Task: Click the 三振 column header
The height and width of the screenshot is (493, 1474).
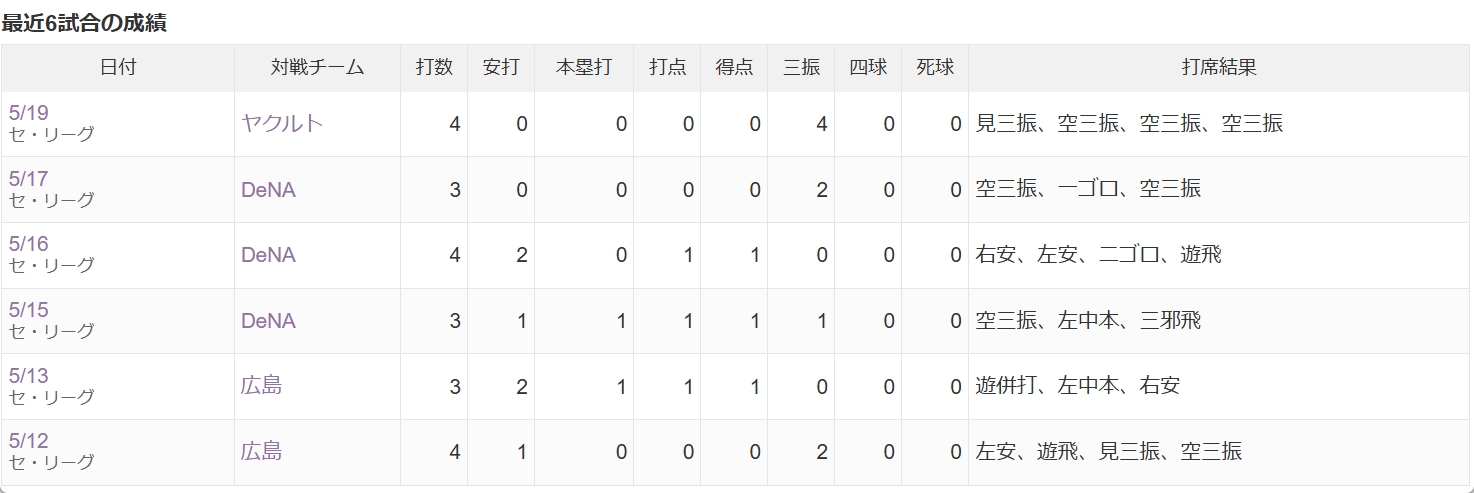Action: click(801, 68)
